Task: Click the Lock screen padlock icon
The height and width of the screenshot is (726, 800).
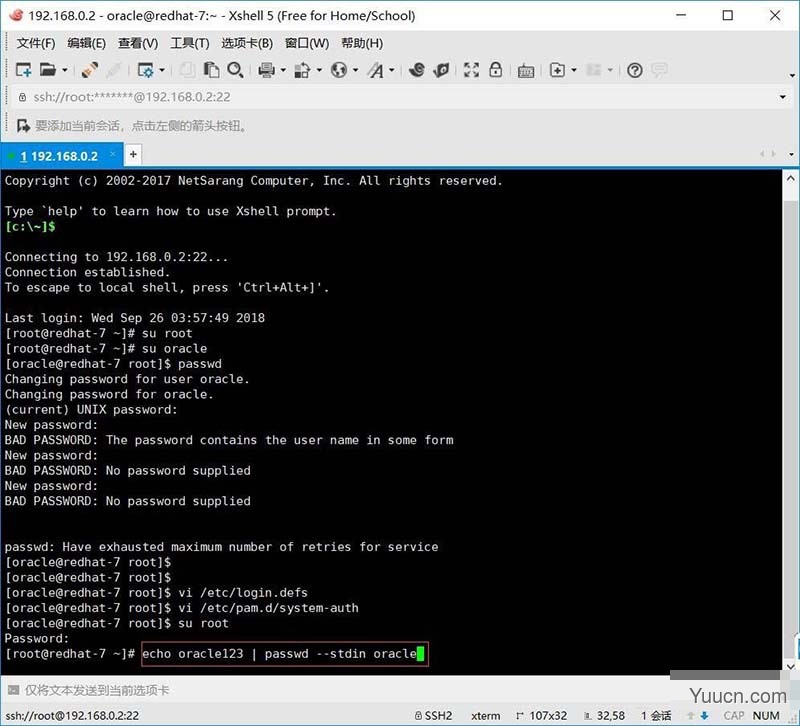Action: [x=495, y=70]
